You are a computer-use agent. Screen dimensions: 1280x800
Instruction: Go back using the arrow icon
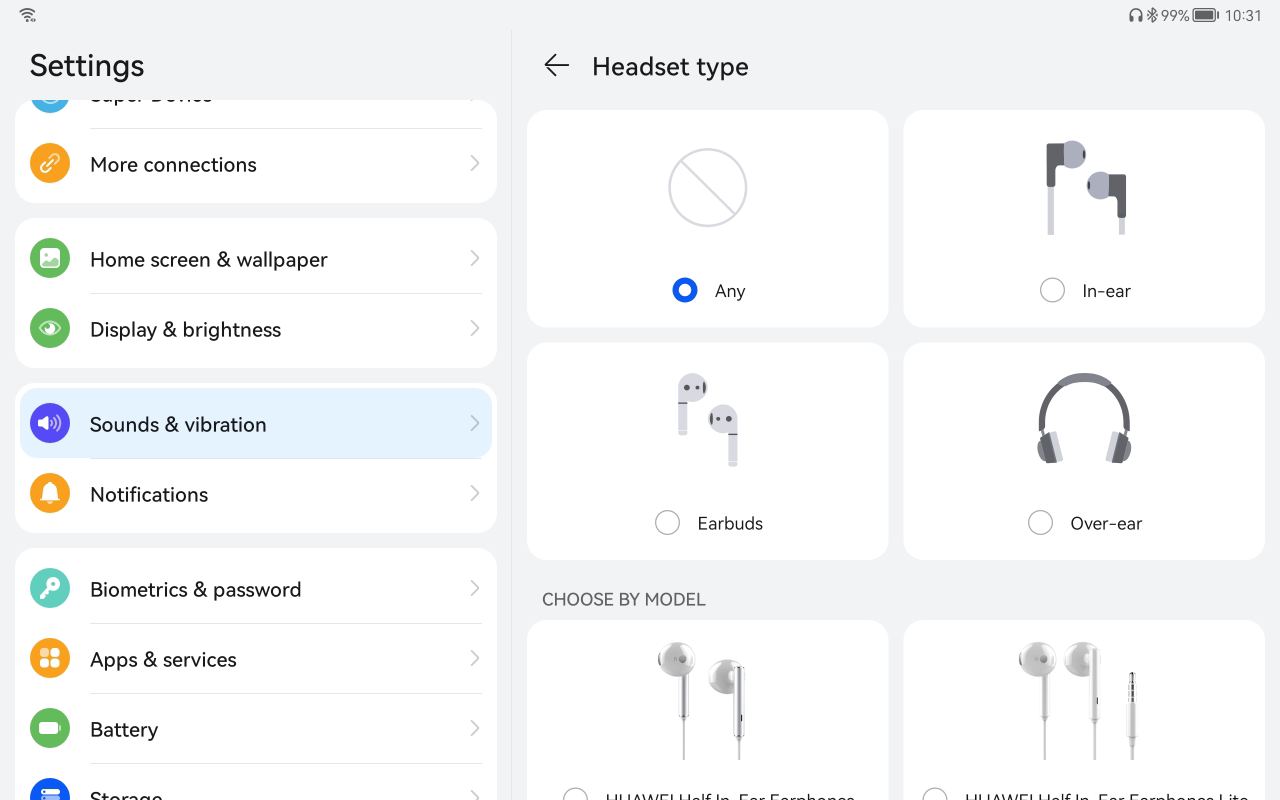(556, 66)
